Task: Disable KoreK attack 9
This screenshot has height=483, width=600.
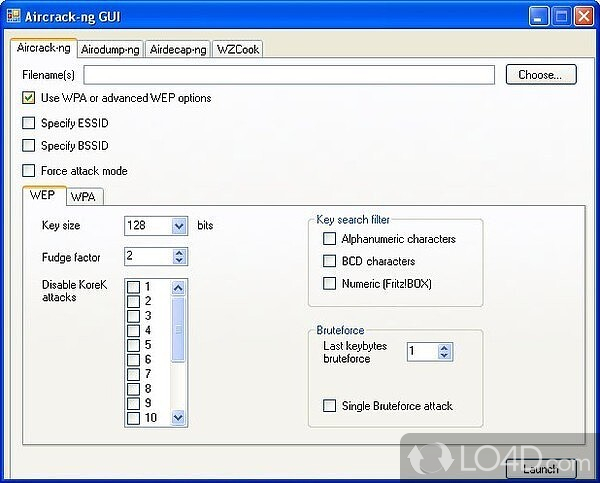Action: pyautogui.click(x=134, y=403)
